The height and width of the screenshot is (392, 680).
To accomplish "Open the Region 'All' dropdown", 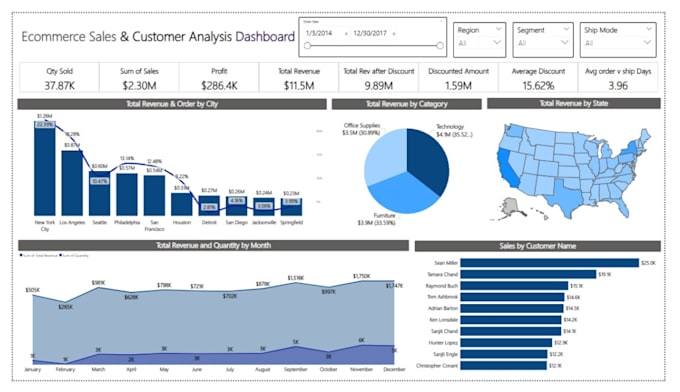I will coord(480,42).
